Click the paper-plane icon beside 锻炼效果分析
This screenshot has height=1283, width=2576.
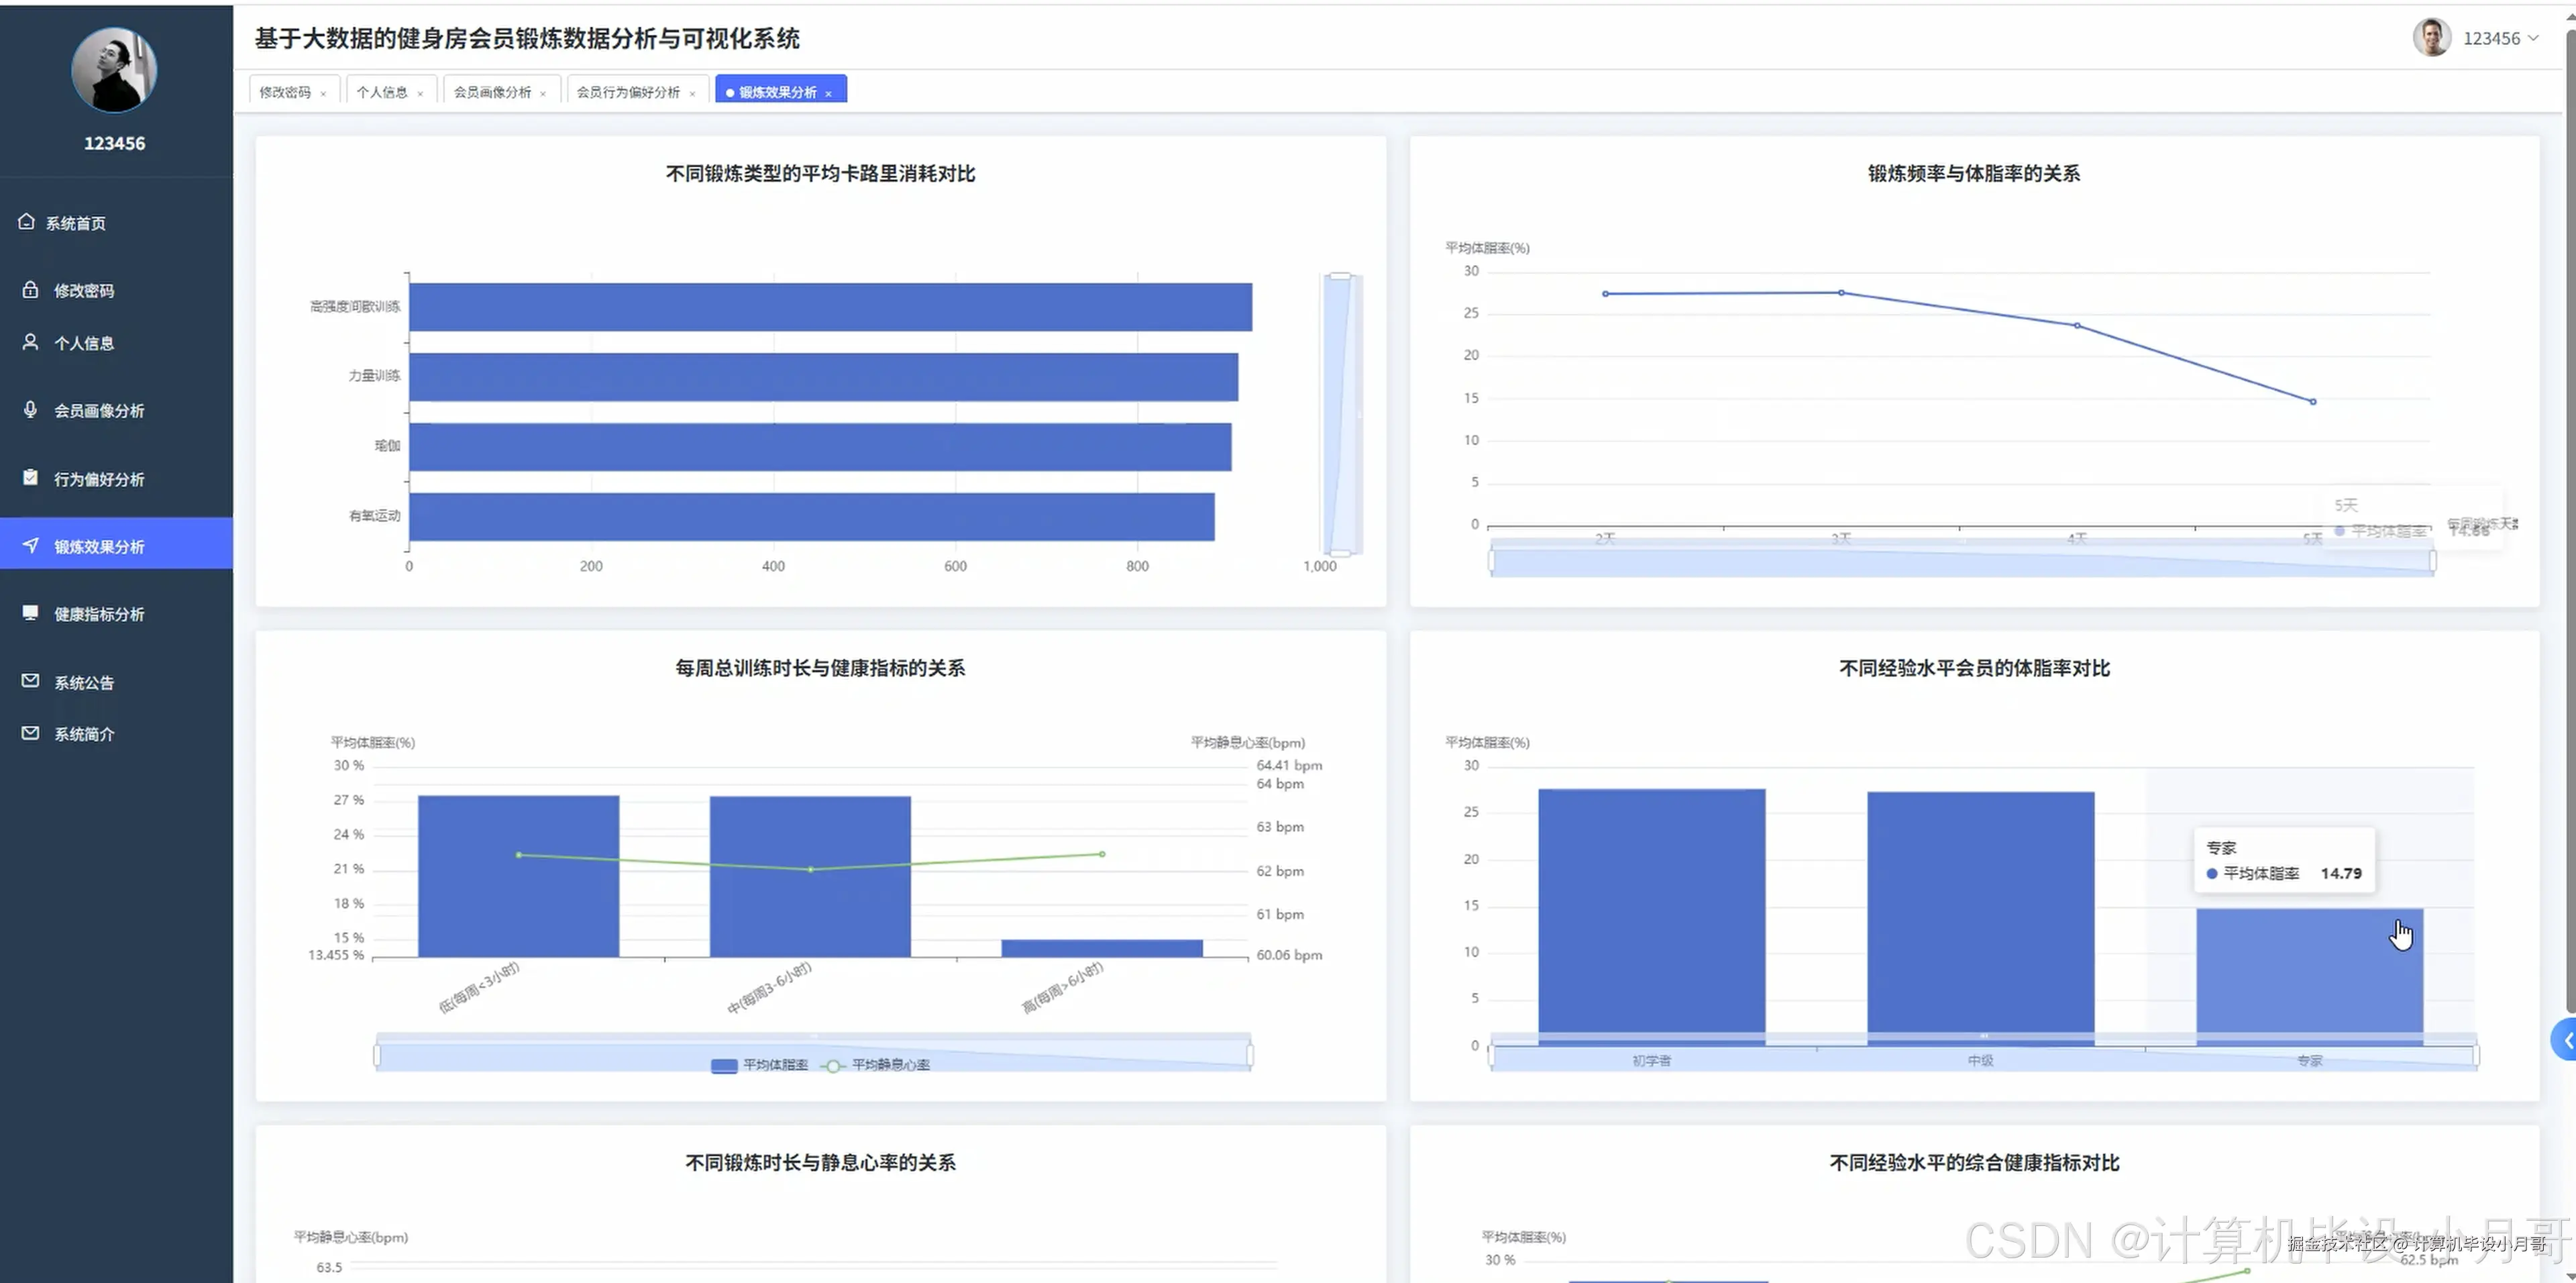(31, 545)
